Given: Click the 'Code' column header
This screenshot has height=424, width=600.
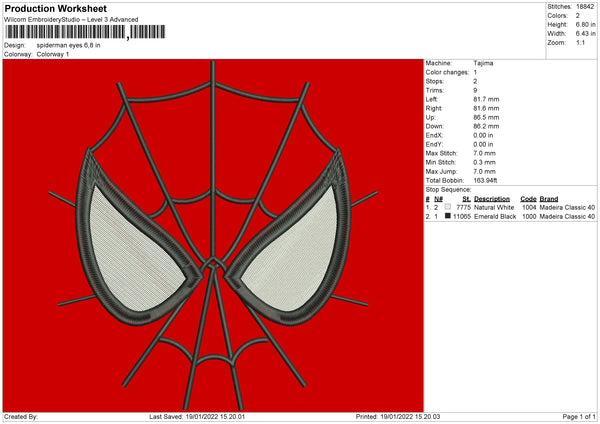Looking at the screenshot, I should 528,199.
